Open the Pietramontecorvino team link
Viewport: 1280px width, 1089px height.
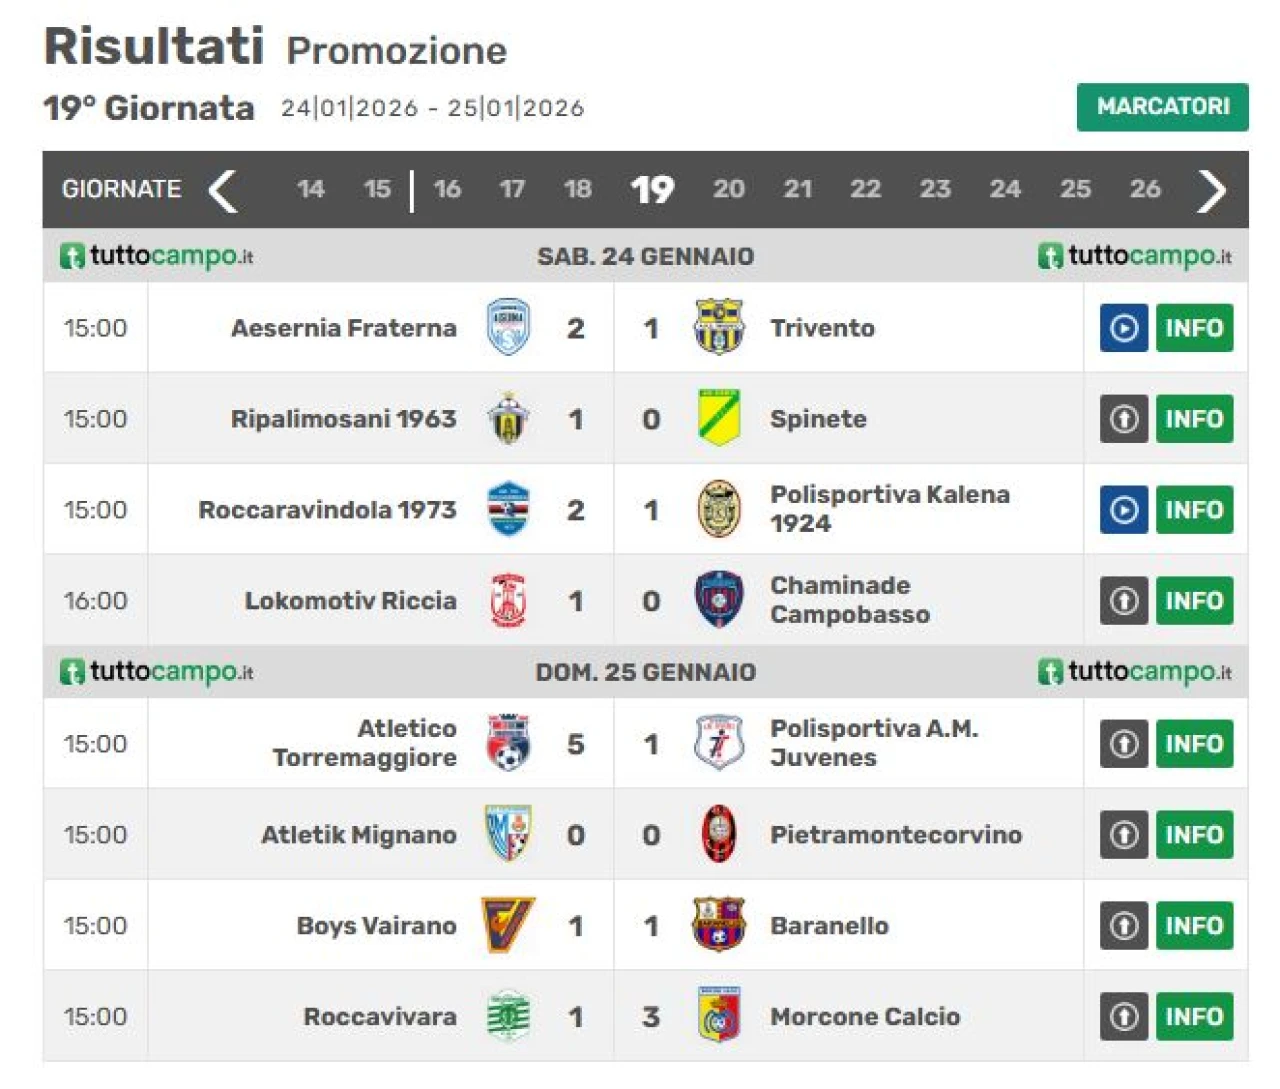(895, 835)
